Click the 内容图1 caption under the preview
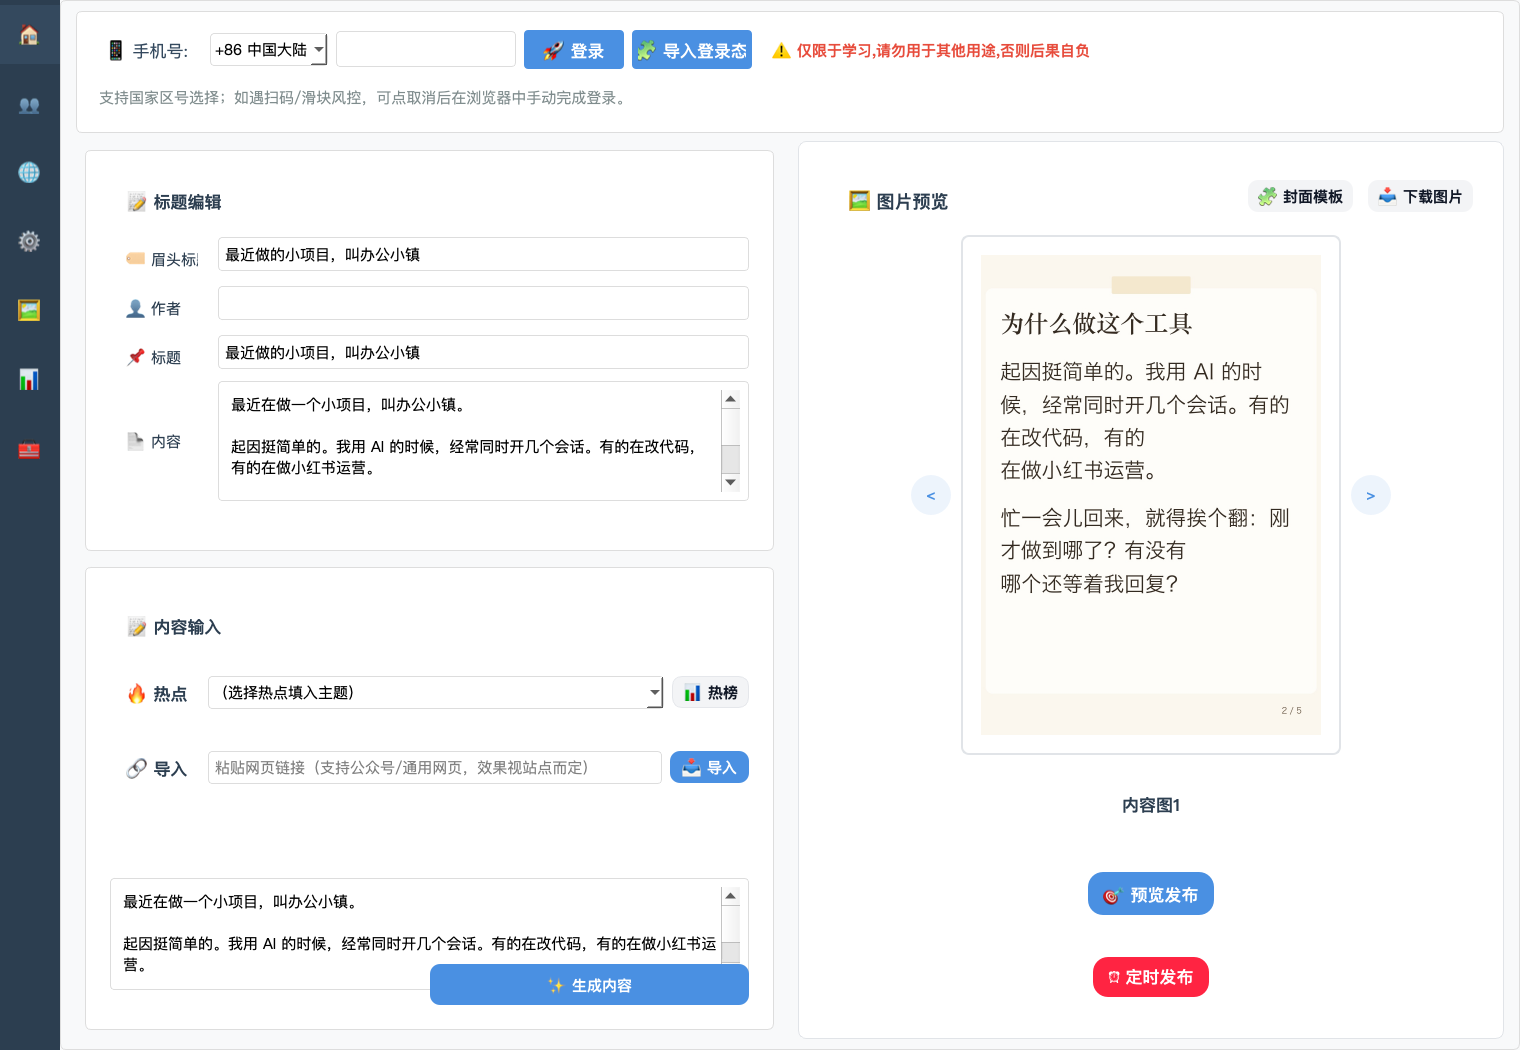Screen dimensions: 1520x1050 1151,805
